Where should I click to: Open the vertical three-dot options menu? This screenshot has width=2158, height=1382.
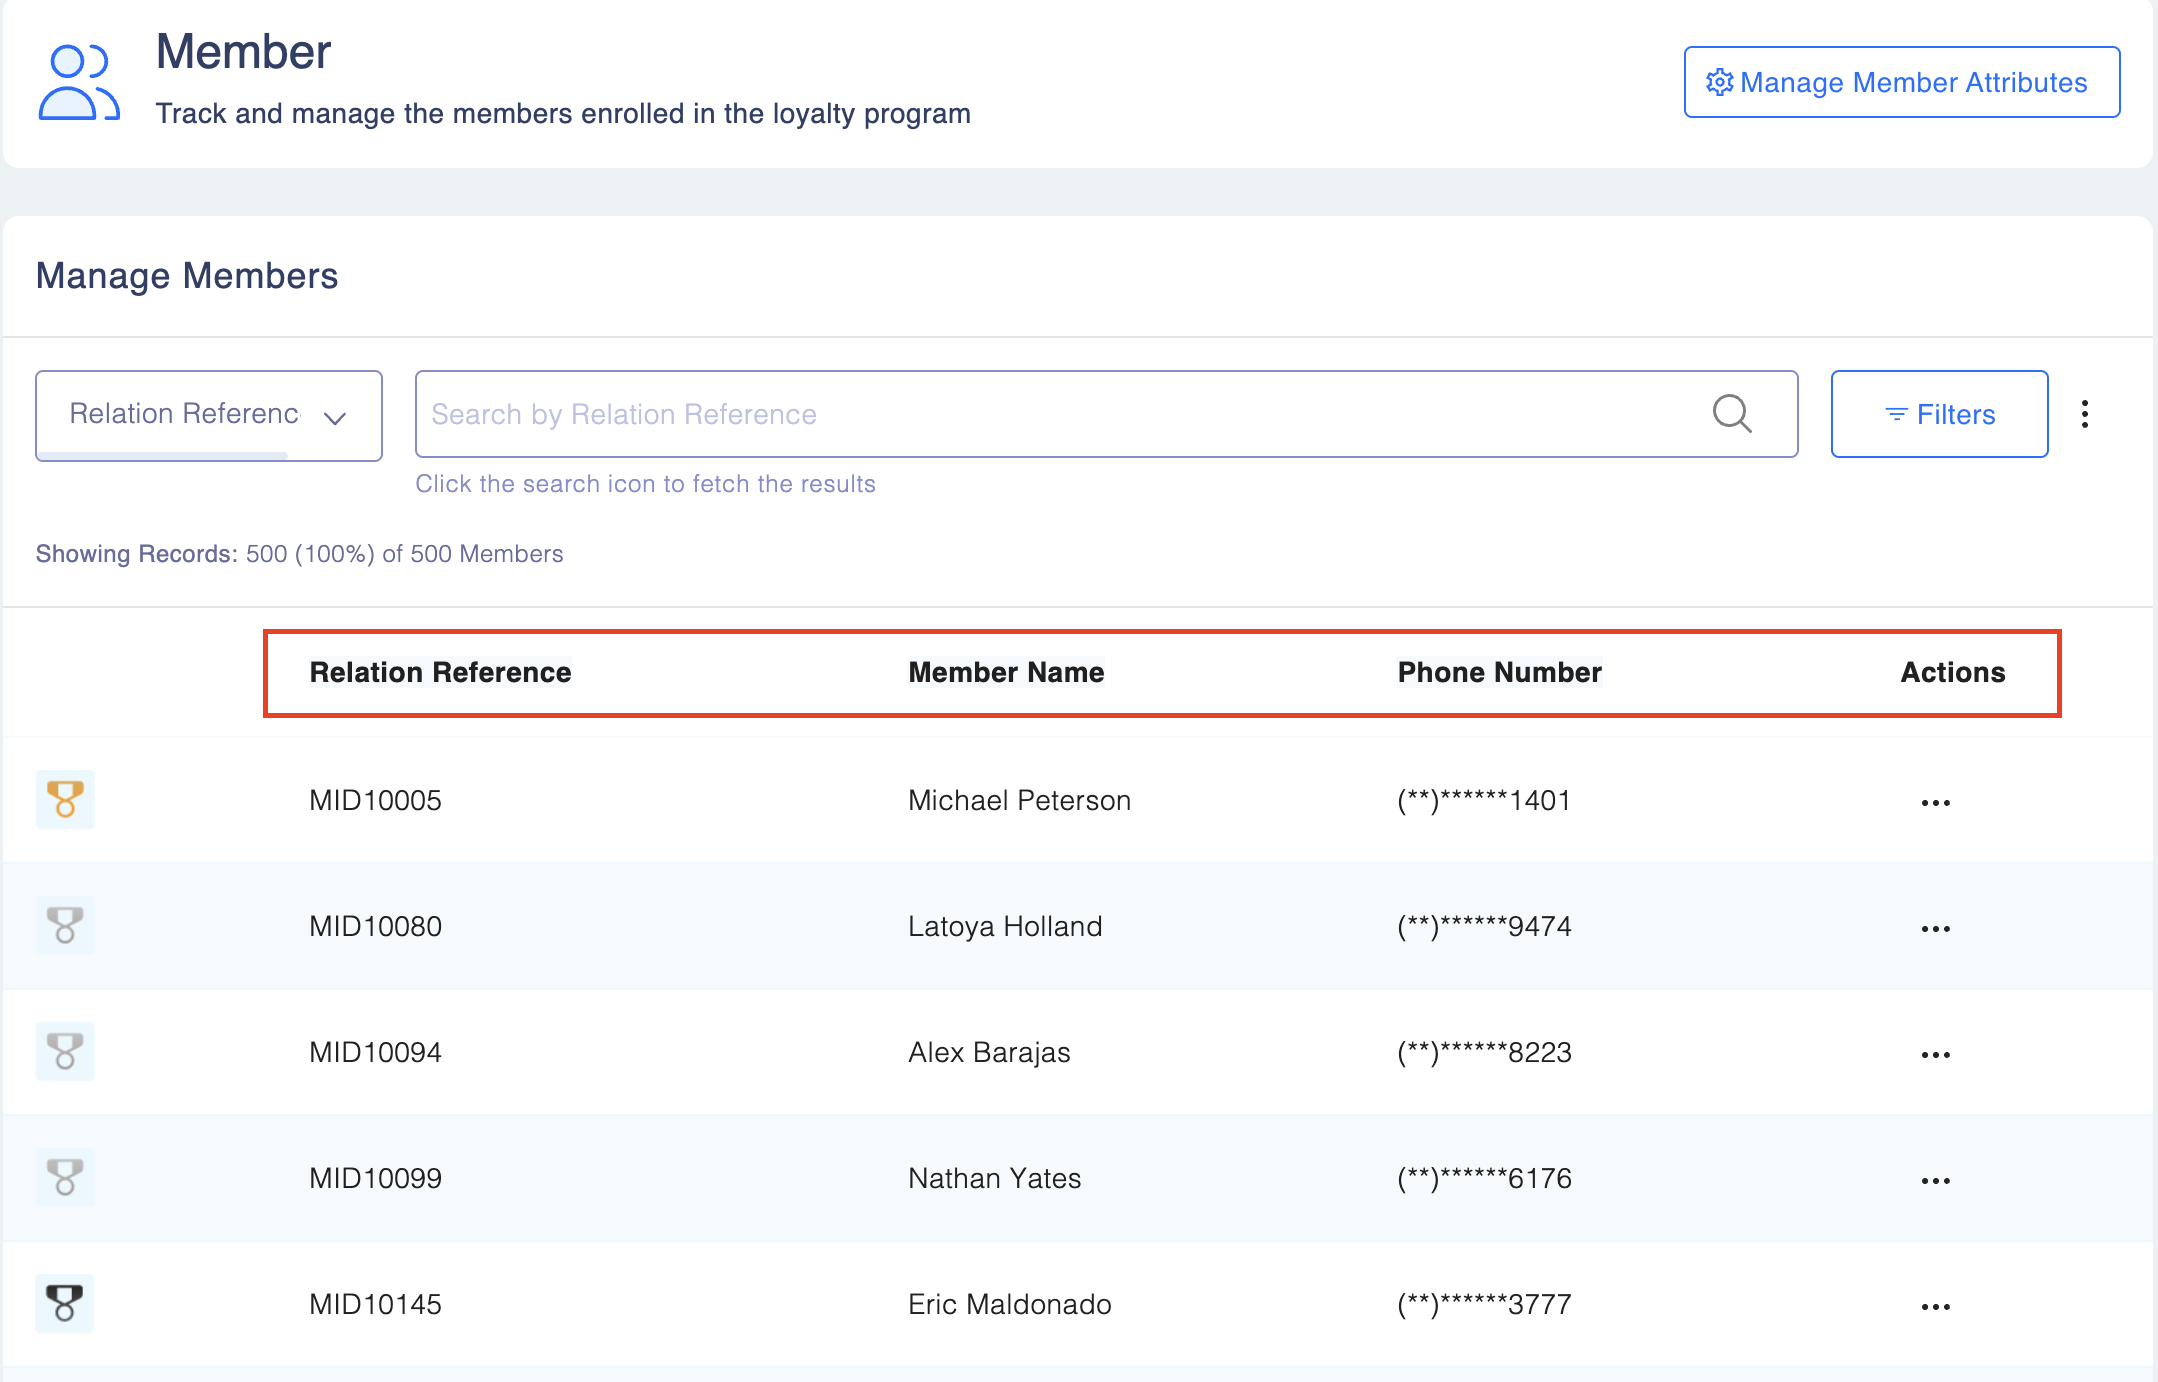click(2085, 414)
